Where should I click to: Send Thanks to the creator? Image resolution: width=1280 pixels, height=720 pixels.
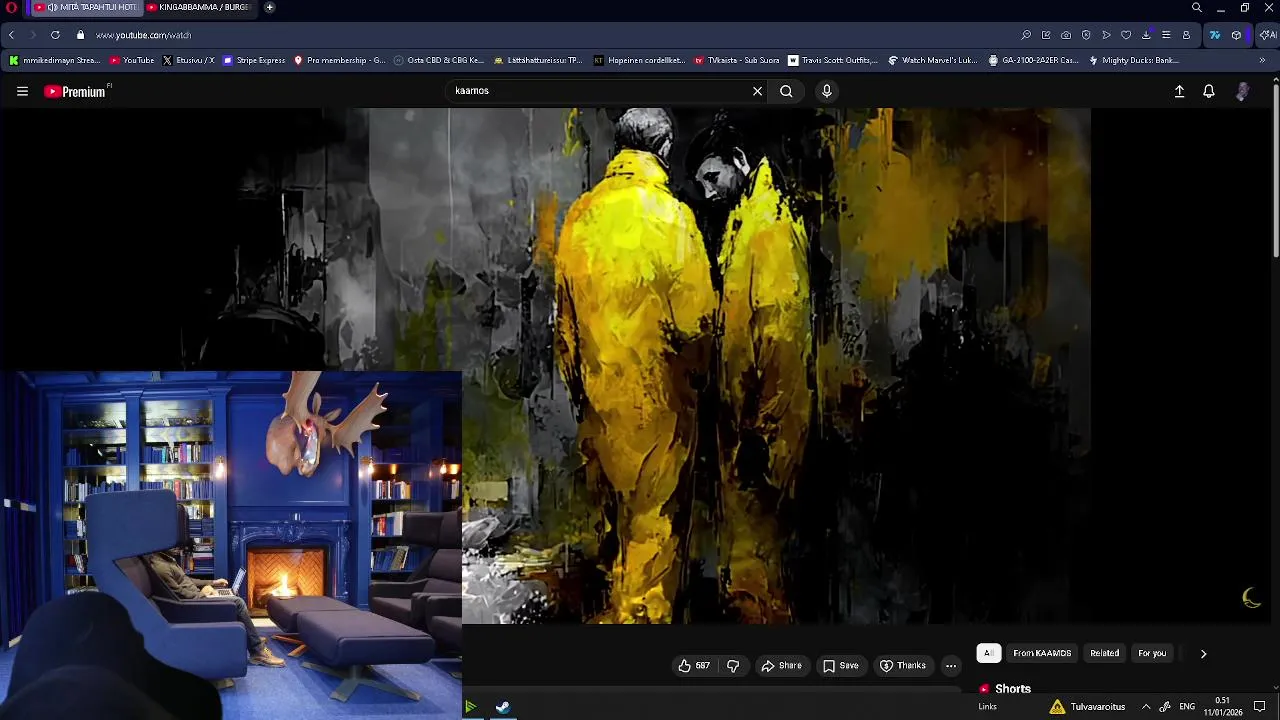click(902, 666)
